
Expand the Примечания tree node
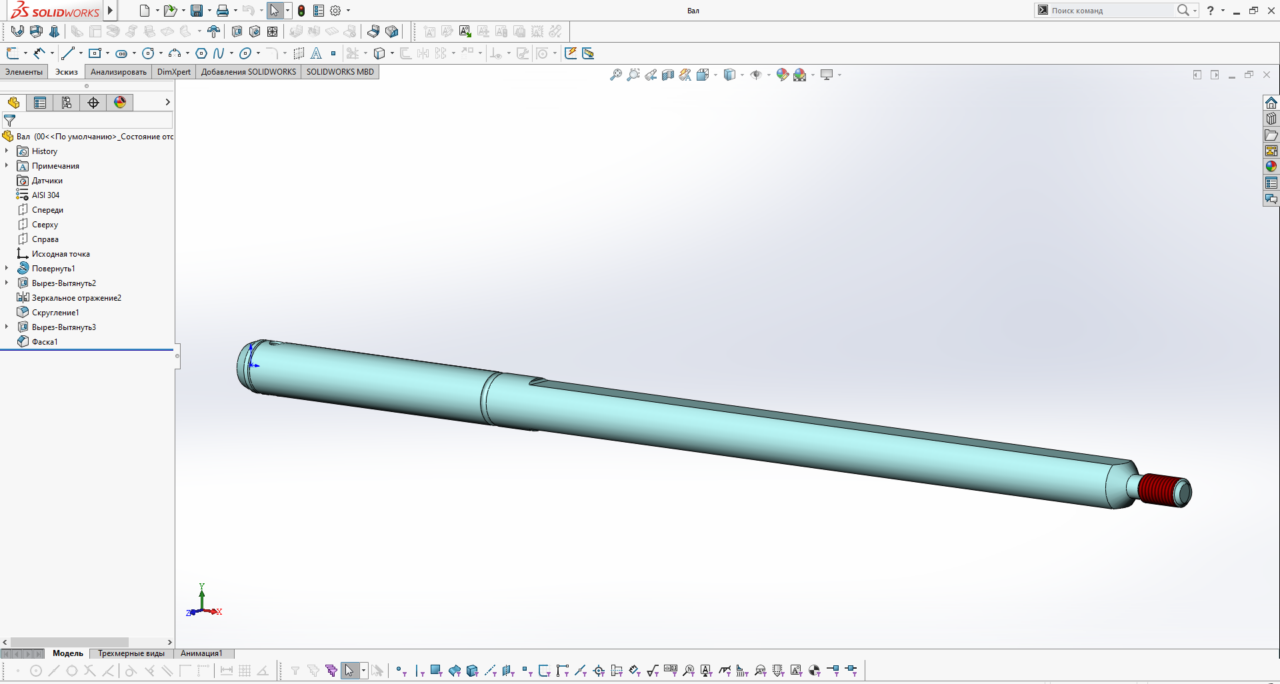(x=7, y=166)
